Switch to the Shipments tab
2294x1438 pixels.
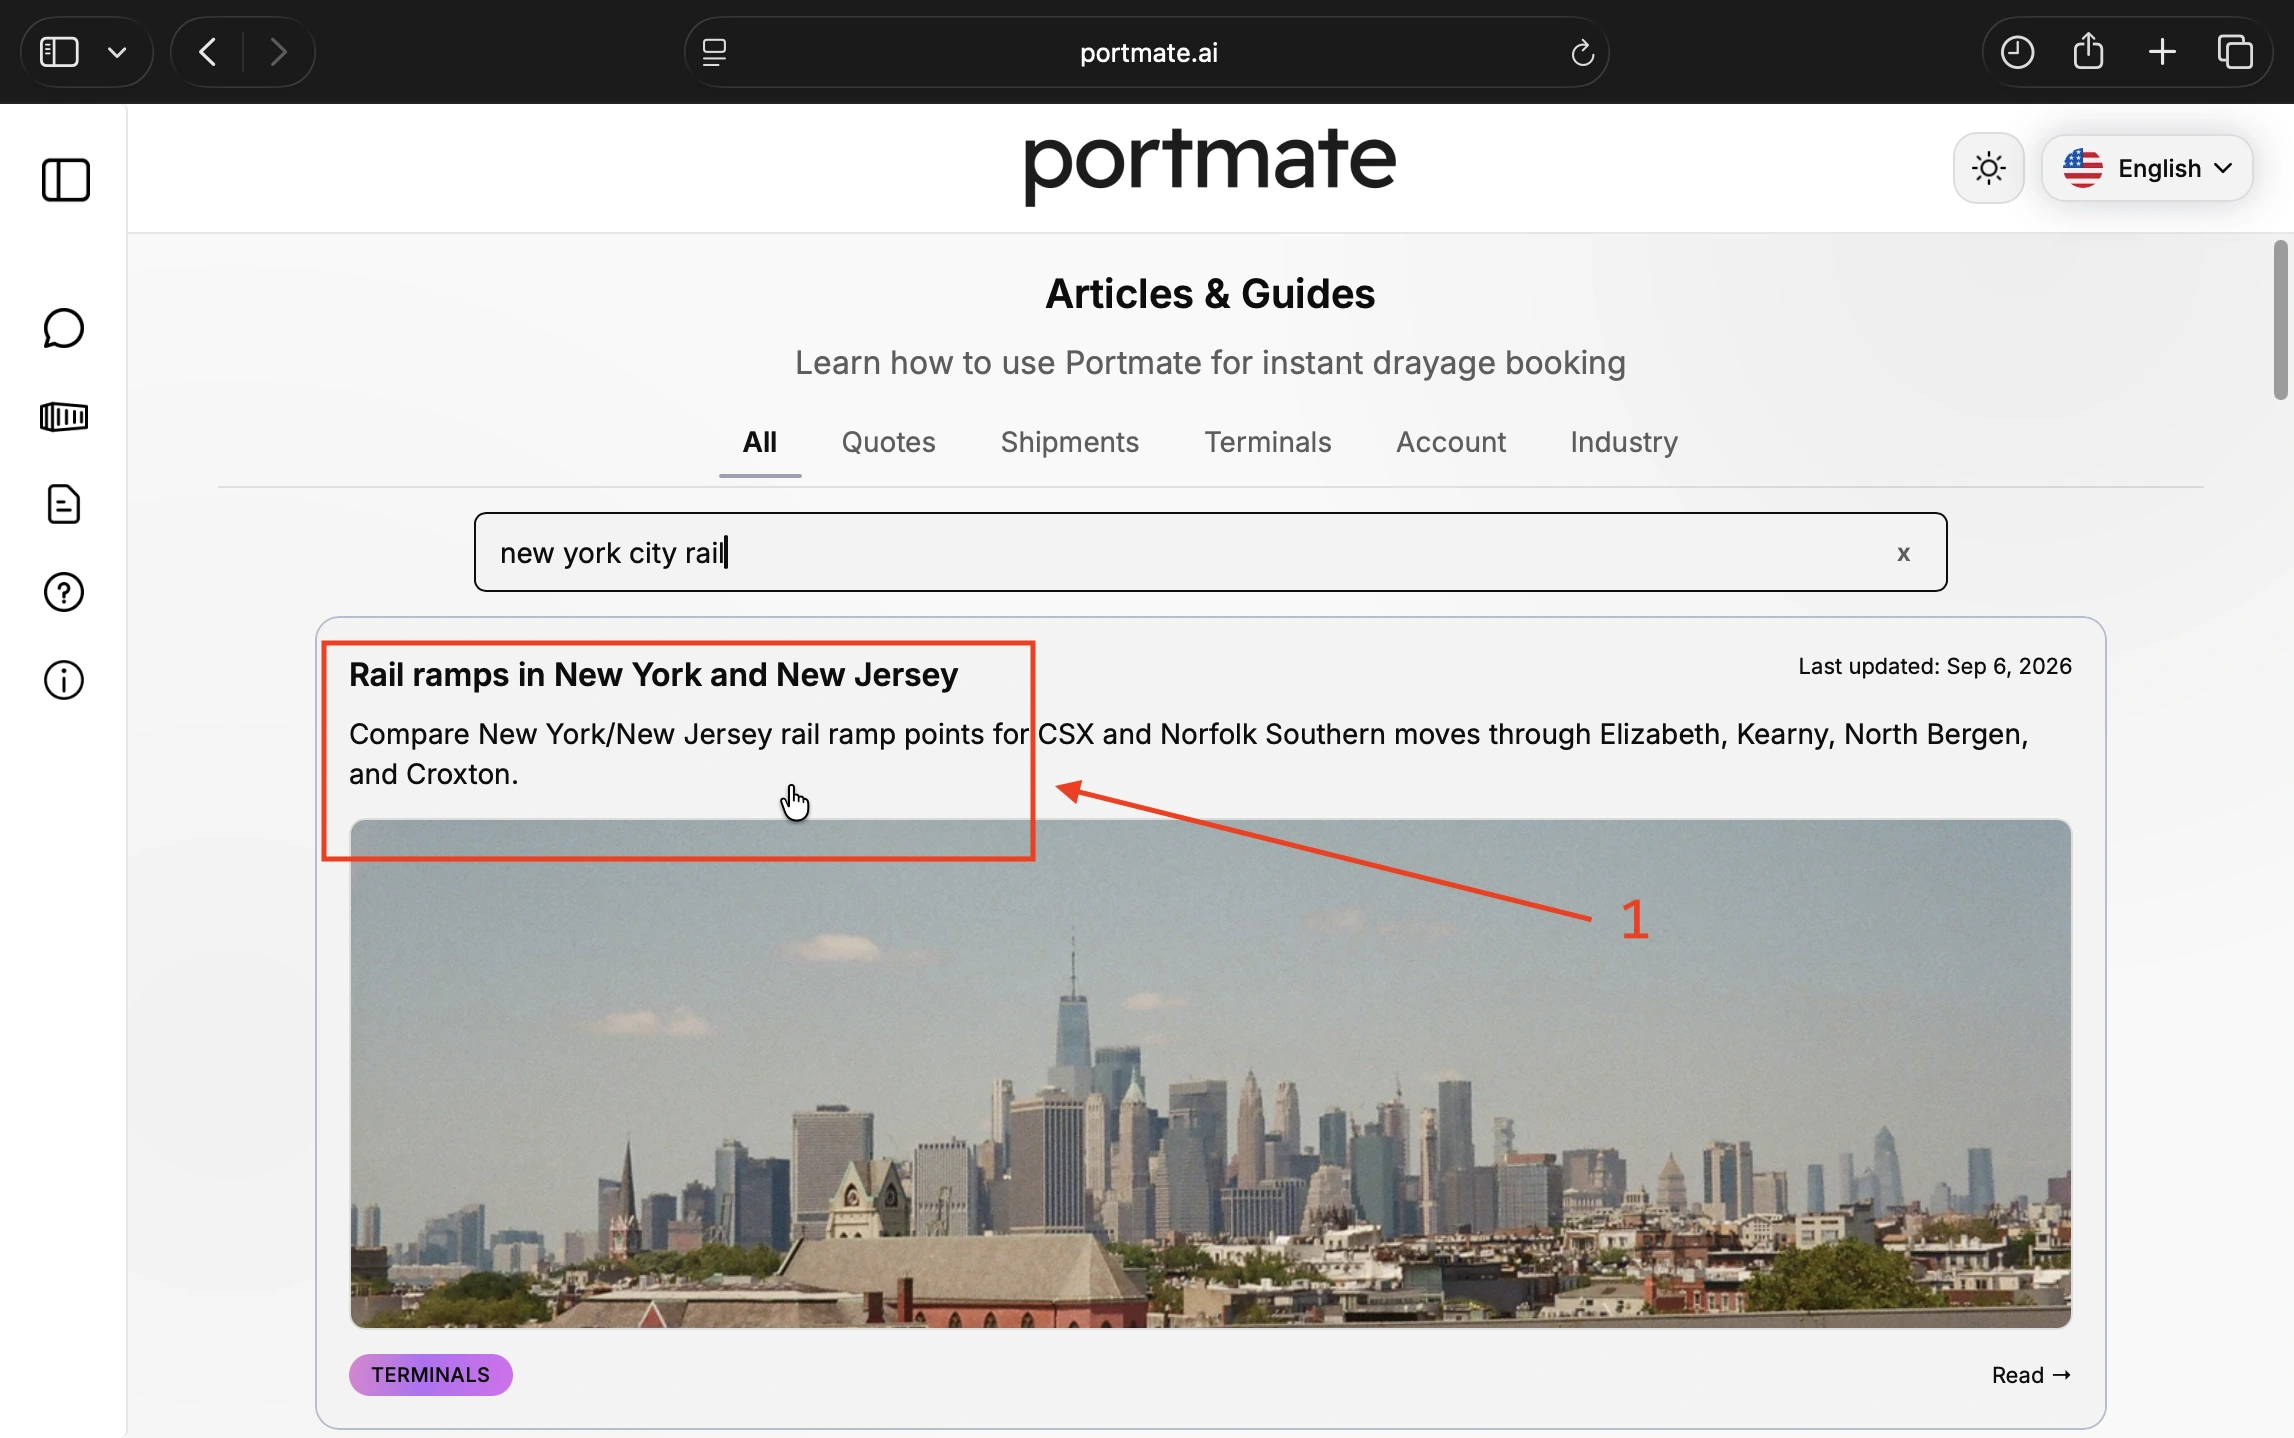pyautogui.click(x=1070, y=444)
